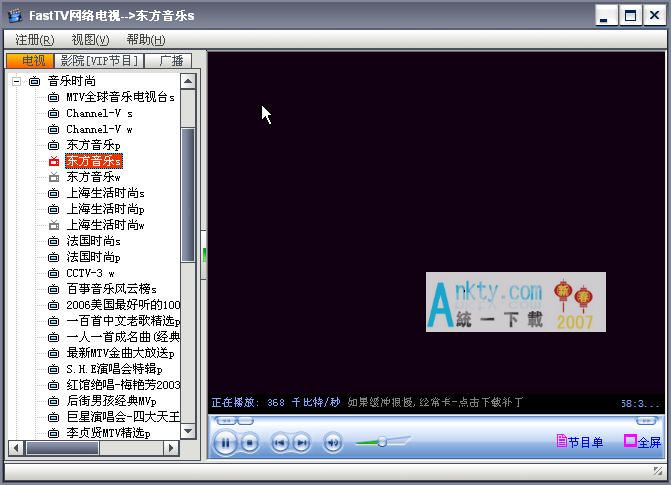
Task: Click the TV icon of 2006美国最好听的100
Action: point(53,305)
